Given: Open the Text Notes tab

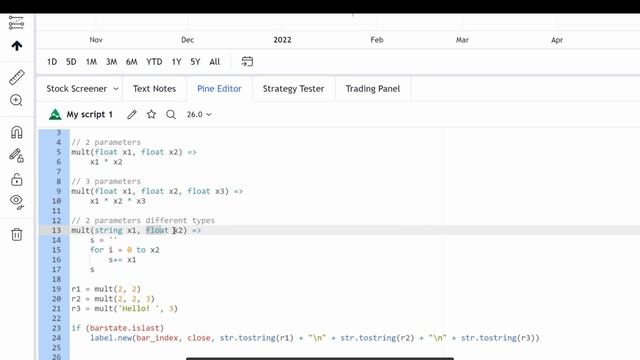Looking at the screenshot, I should point(154,89).
